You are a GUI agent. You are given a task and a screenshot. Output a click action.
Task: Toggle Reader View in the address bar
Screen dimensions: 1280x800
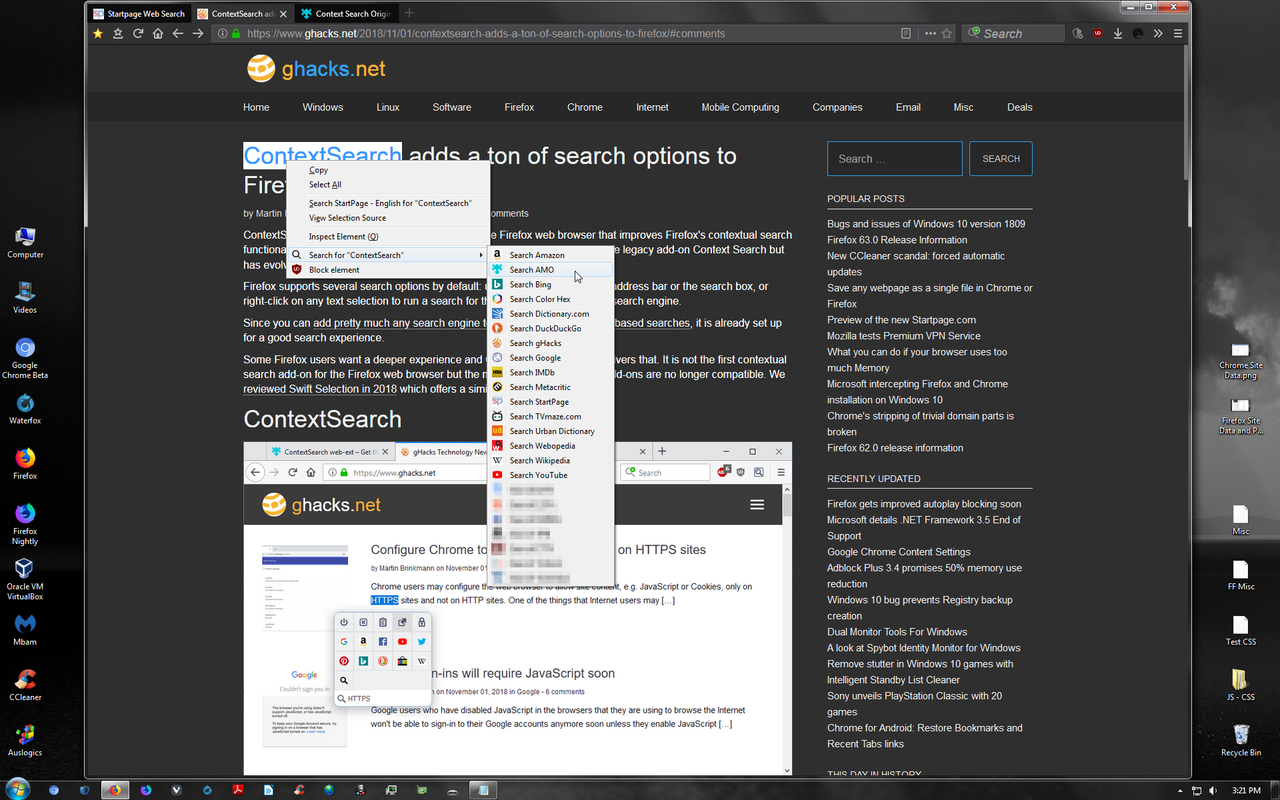tap(905, 33)
